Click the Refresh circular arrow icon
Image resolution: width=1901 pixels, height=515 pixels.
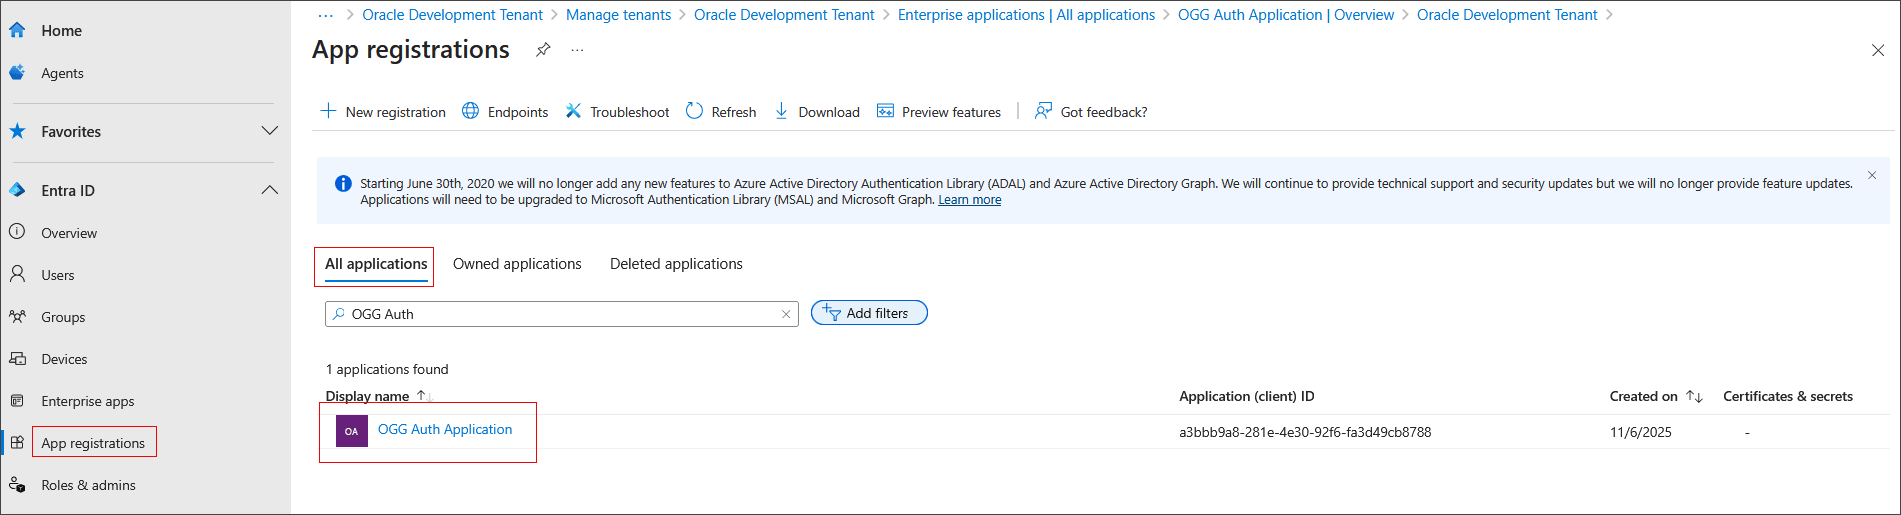(x=694, y=111)
